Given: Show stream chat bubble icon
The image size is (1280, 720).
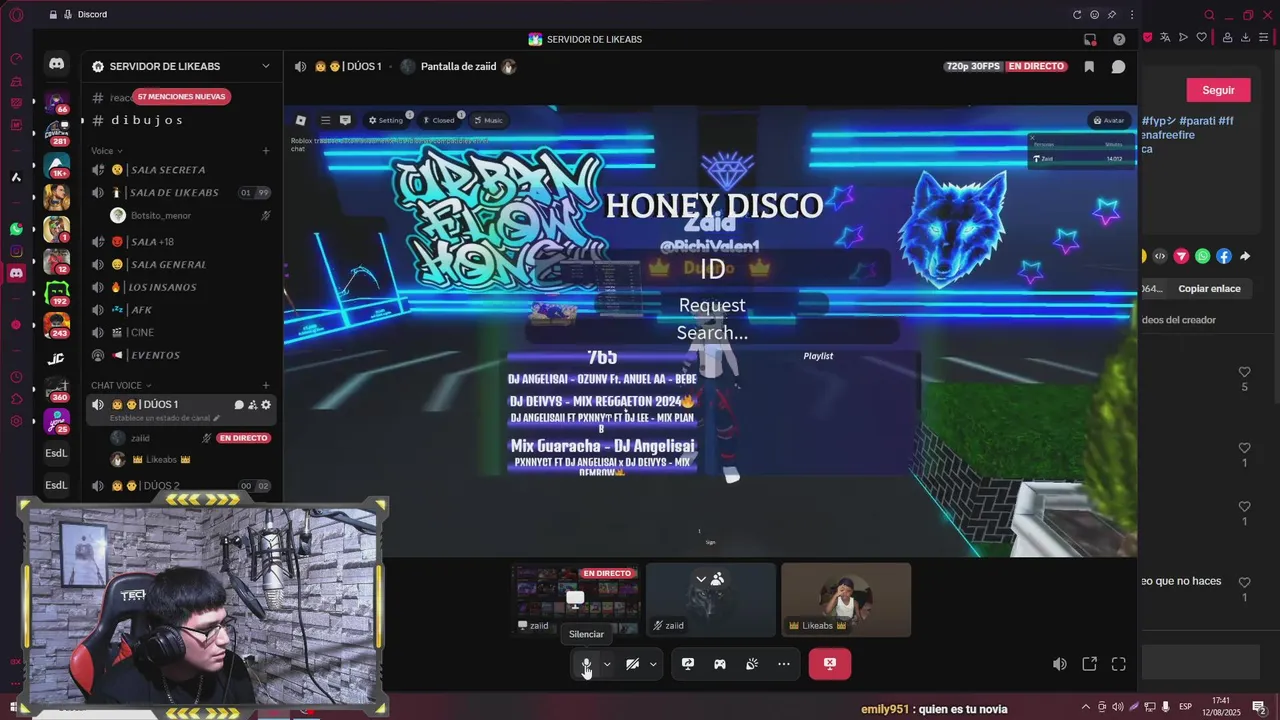Looking at the screenshot, I should [x=1118, y=66].
